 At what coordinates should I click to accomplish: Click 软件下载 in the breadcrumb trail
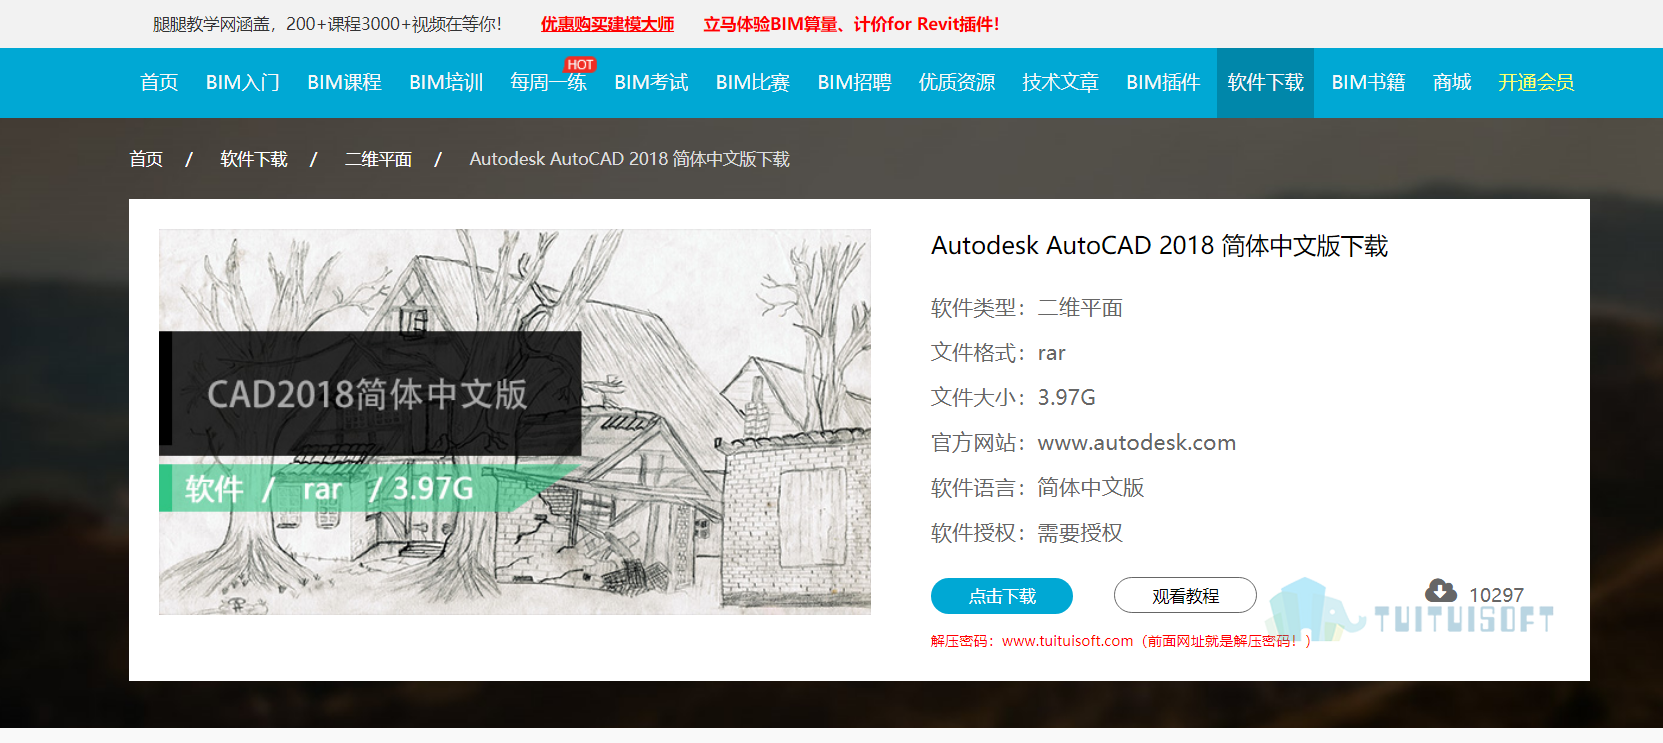254,159
